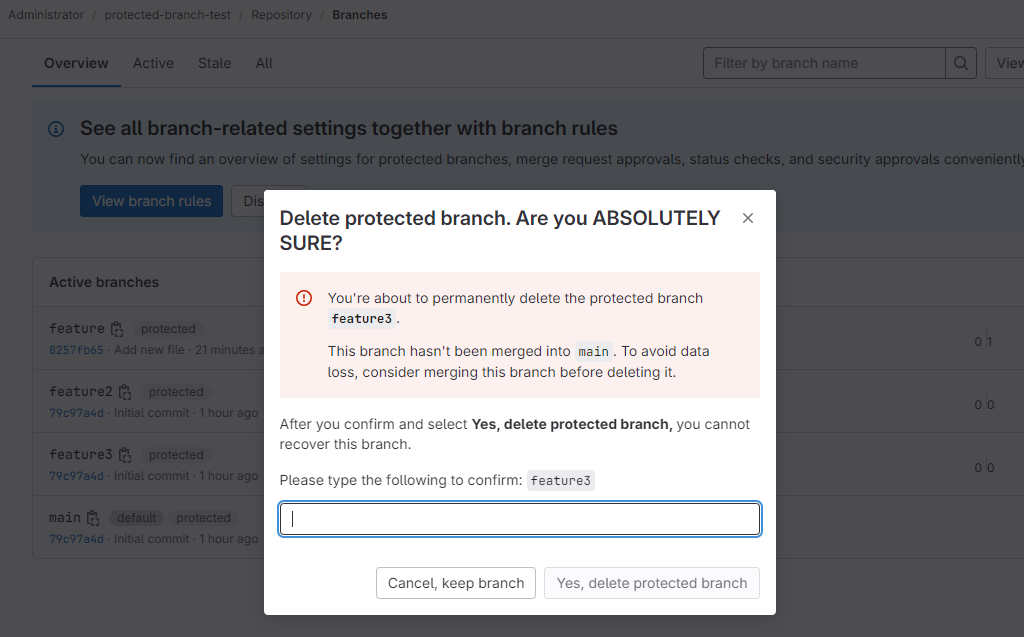Switch to the Overview tab
Image resolution: width=1024 pixels, height=637 pixels.
coord(76,63)
